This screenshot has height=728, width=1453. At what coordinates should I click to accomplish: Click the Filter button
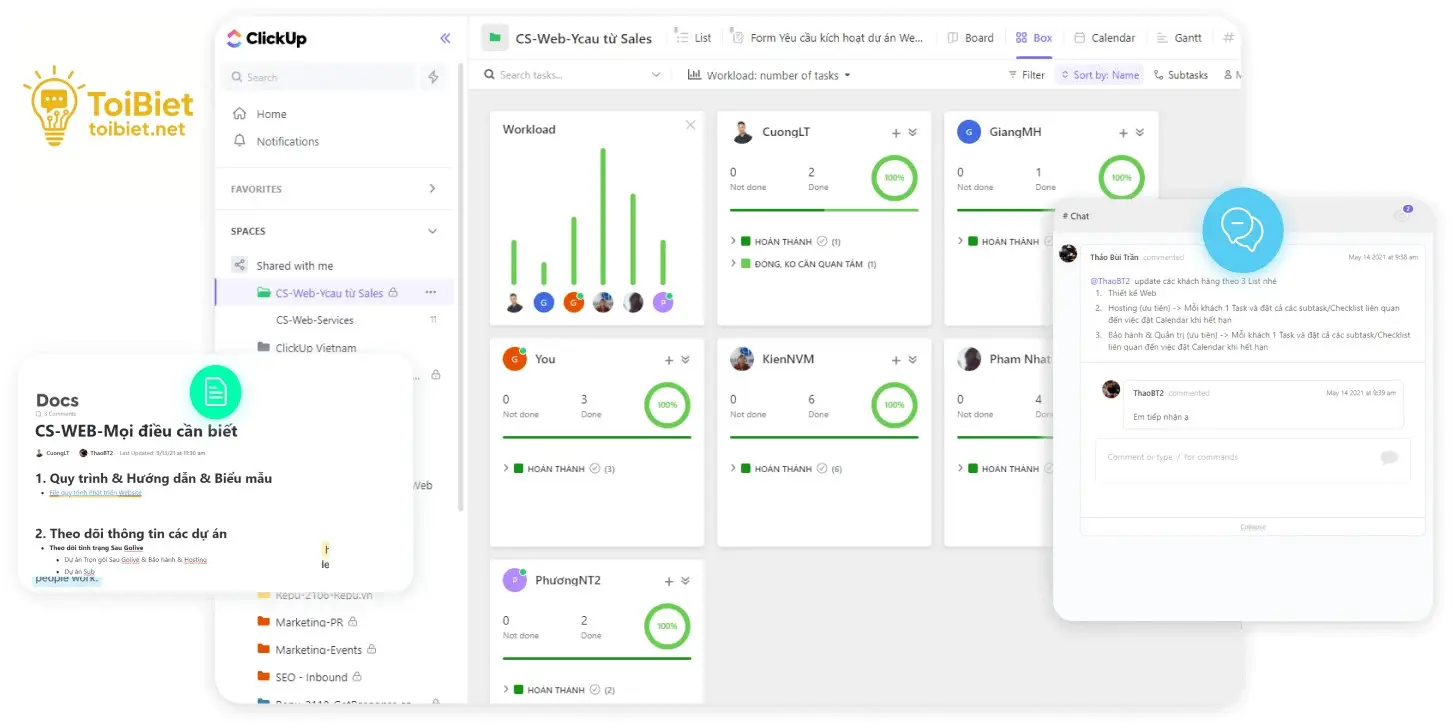pos(1026,75)
